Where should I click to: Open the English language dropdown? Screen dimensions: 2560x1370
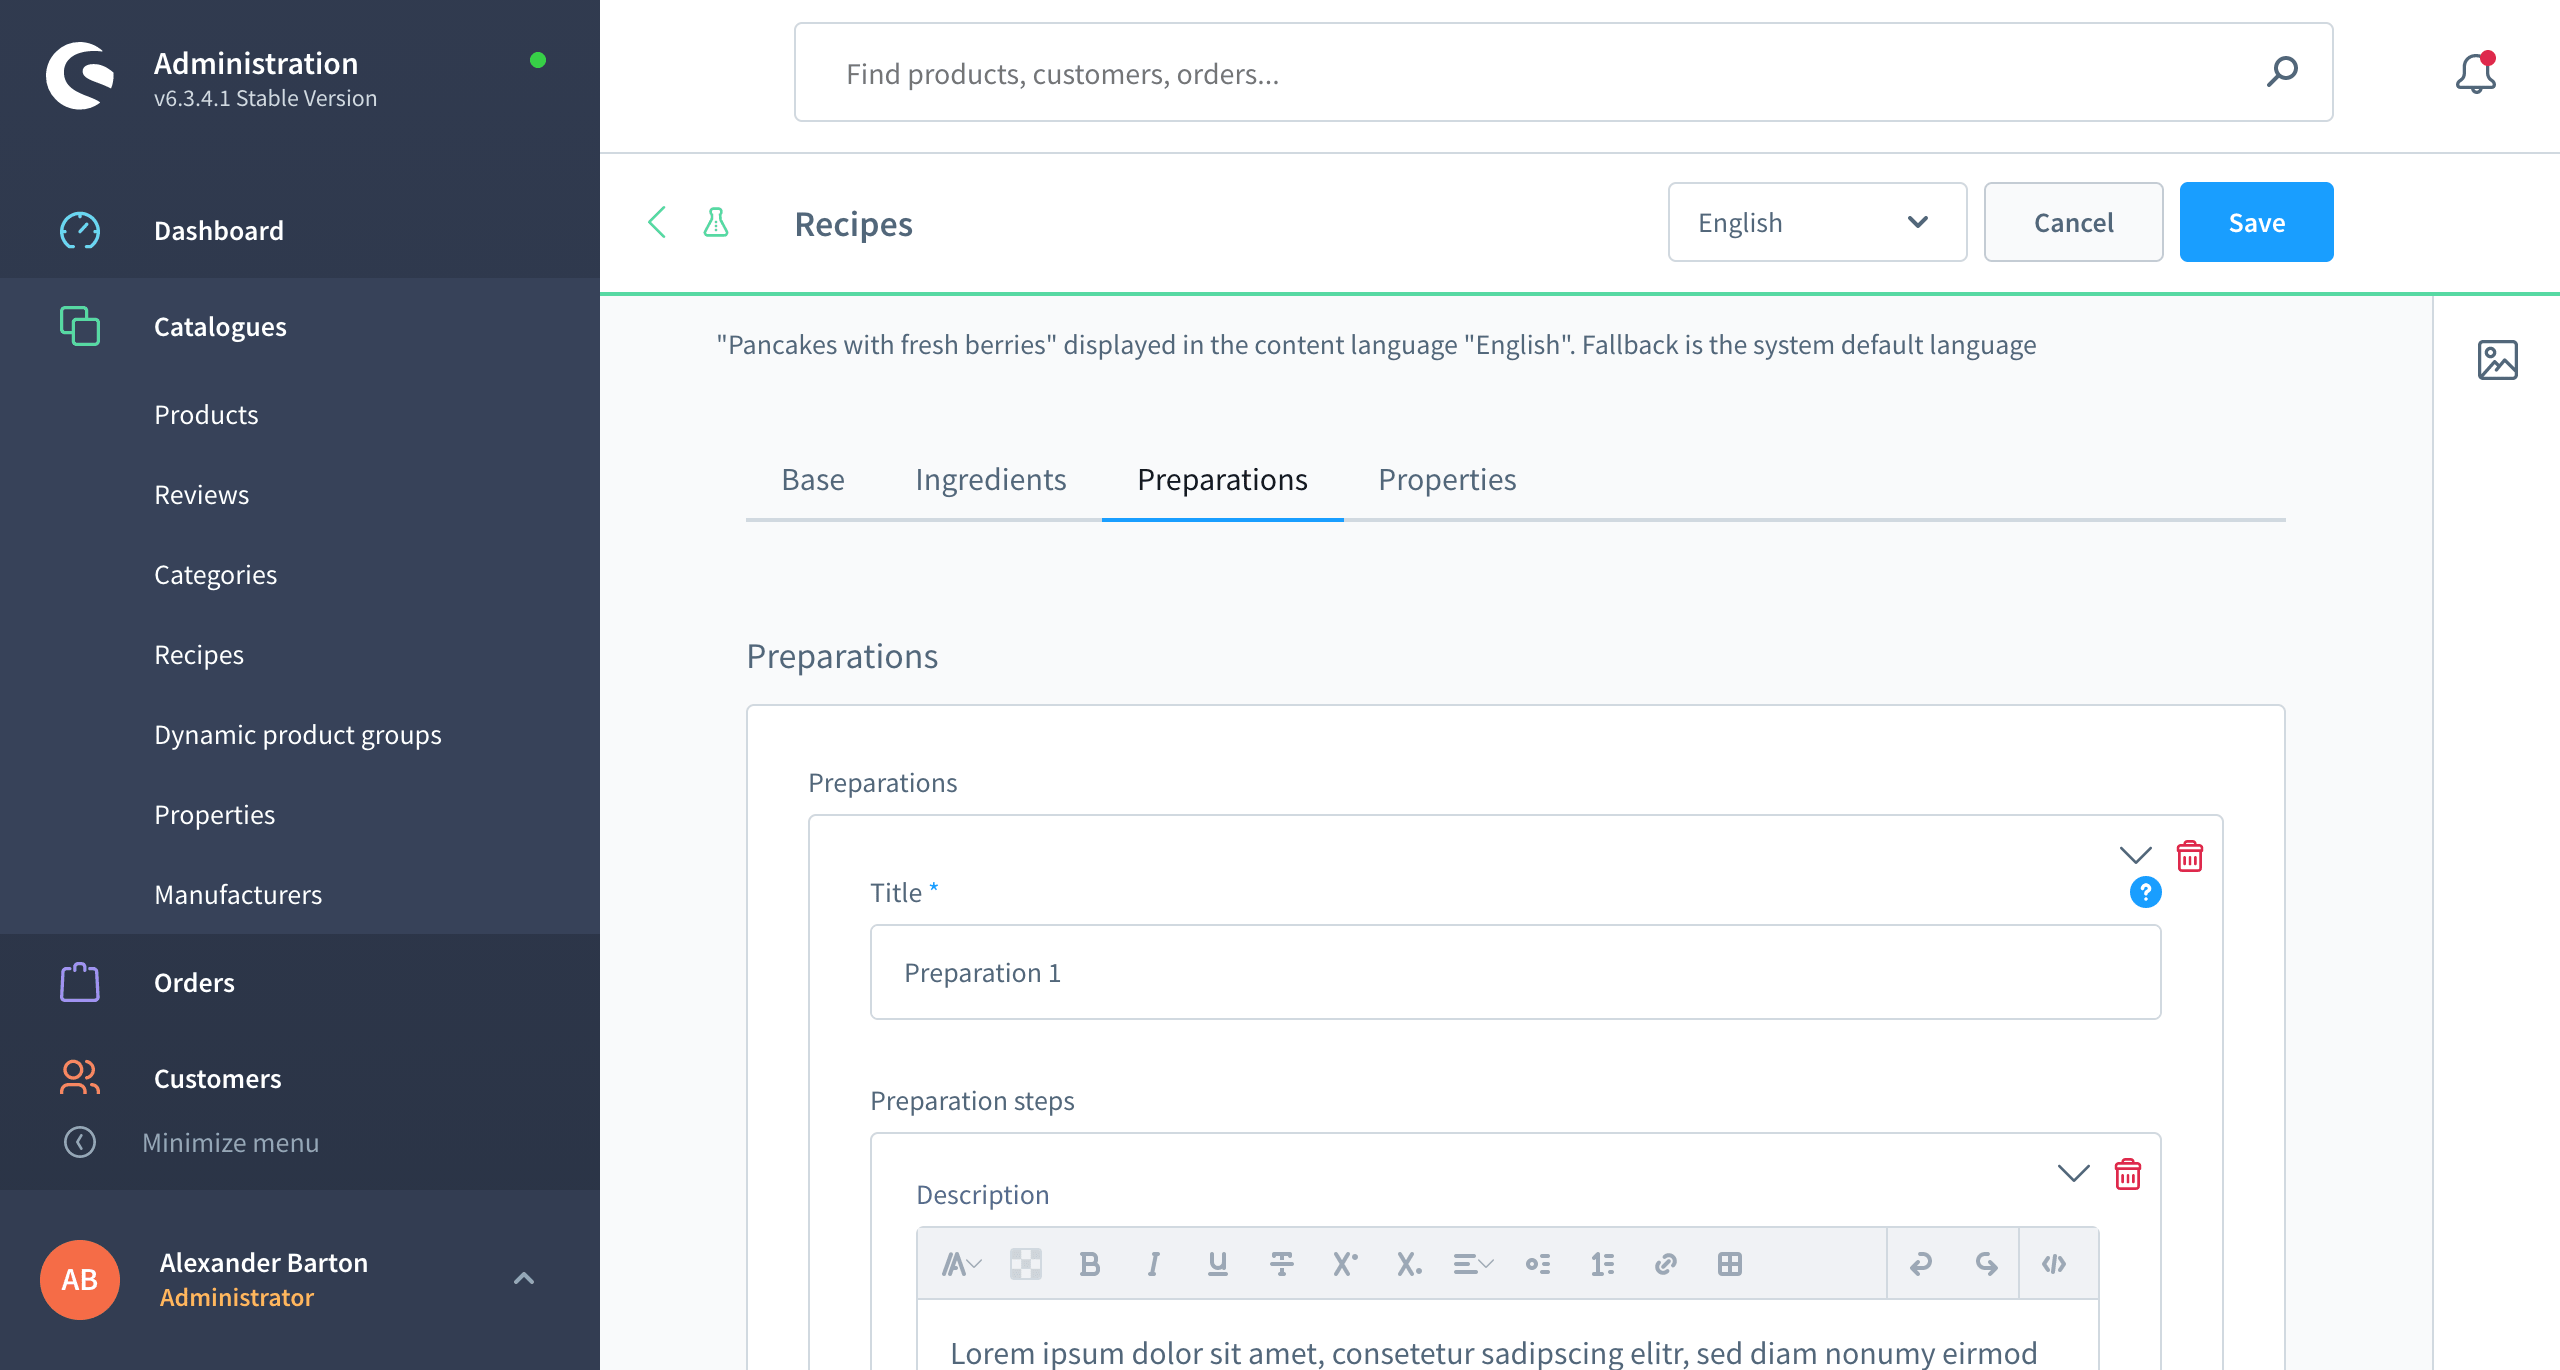coord(1816,222)
